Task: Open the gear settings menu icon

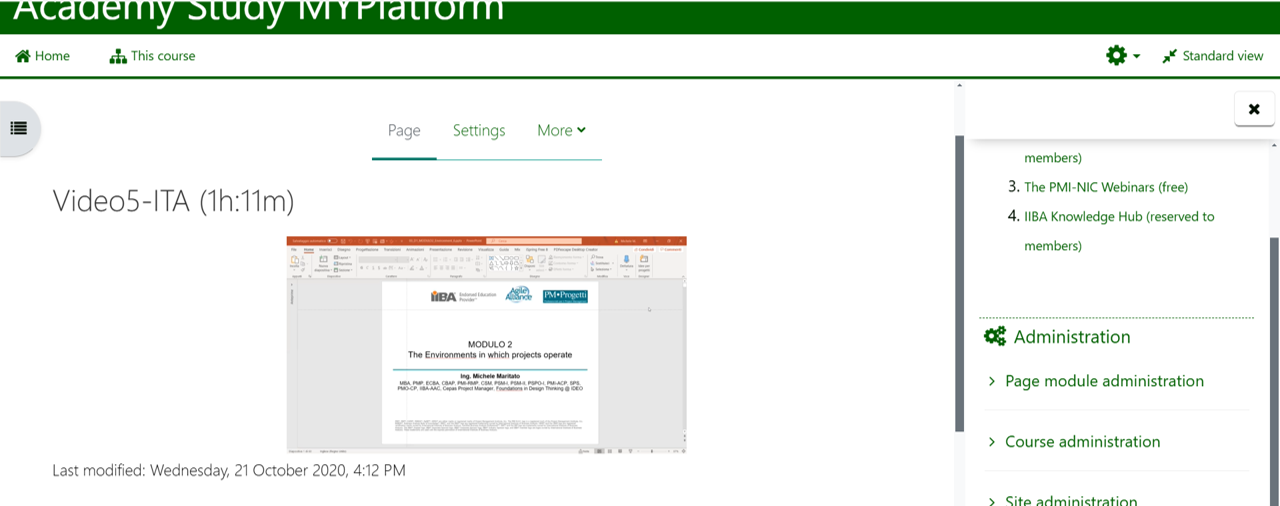Action: click(x=1116, y=56)
